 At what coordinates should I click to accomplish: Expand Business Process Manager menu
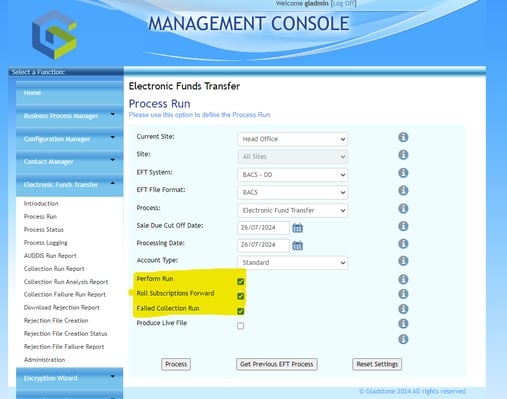(69, 116)
